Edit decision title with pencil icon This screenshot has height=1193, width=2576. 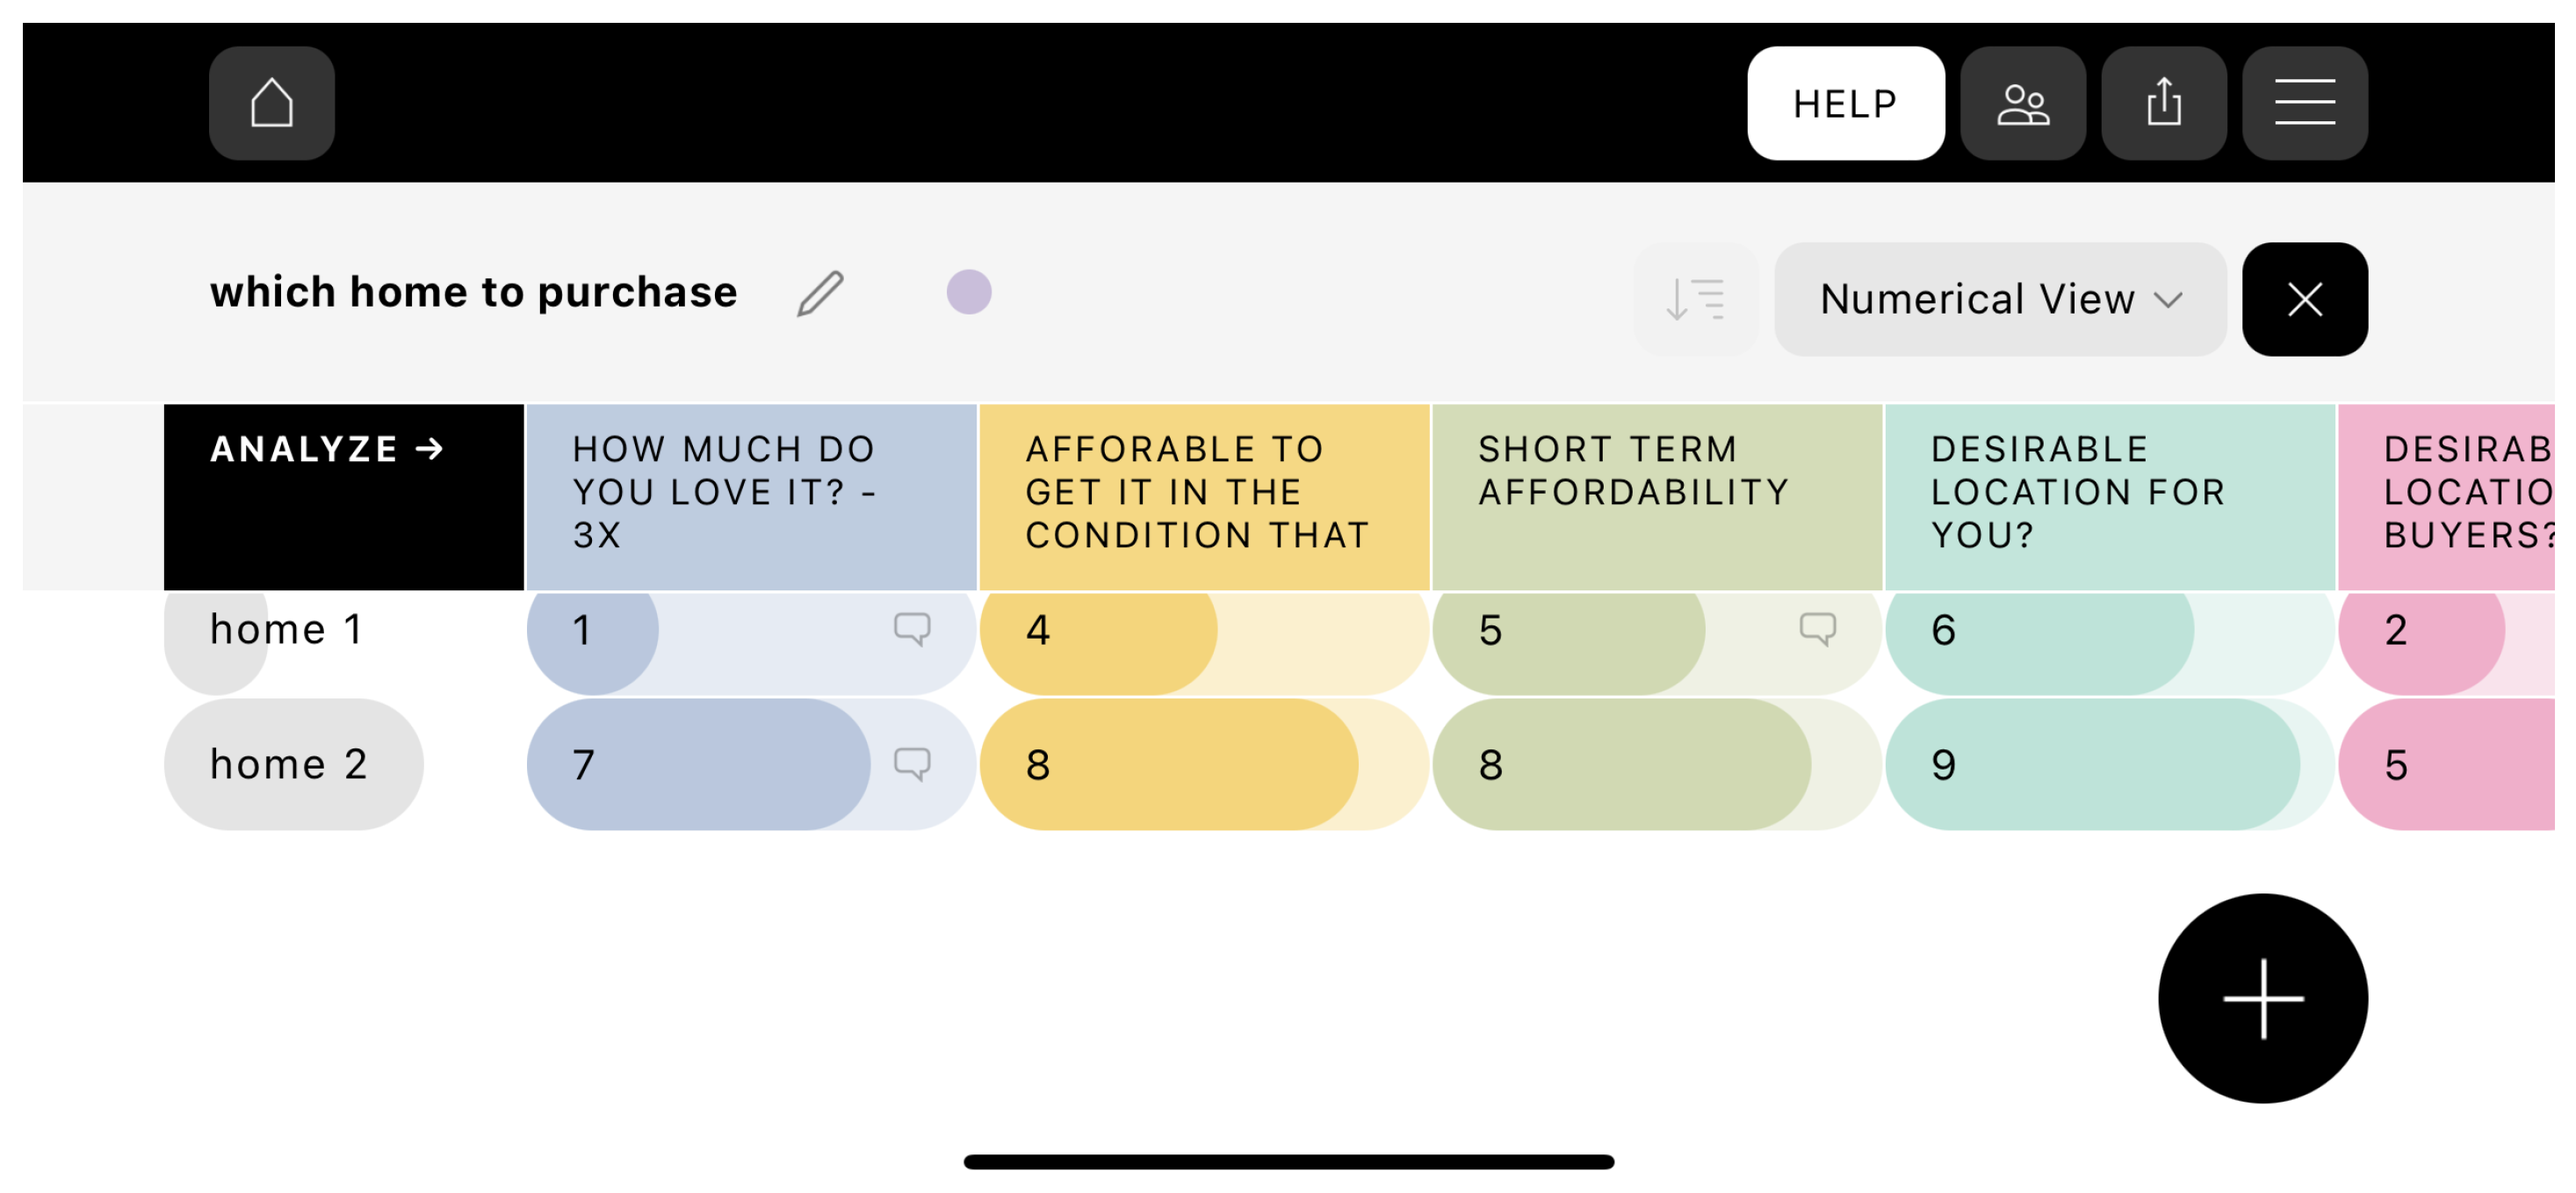[x=820, y=294]
